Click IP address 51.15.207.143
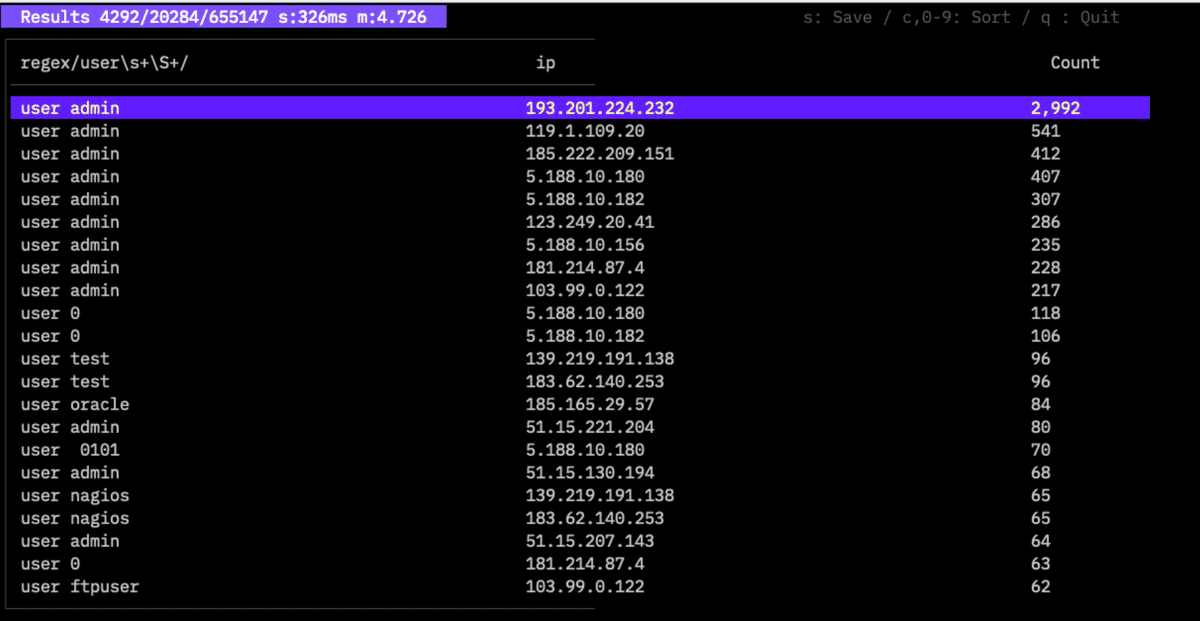This screenshot has height=621, width=1200. pos(590,541)
